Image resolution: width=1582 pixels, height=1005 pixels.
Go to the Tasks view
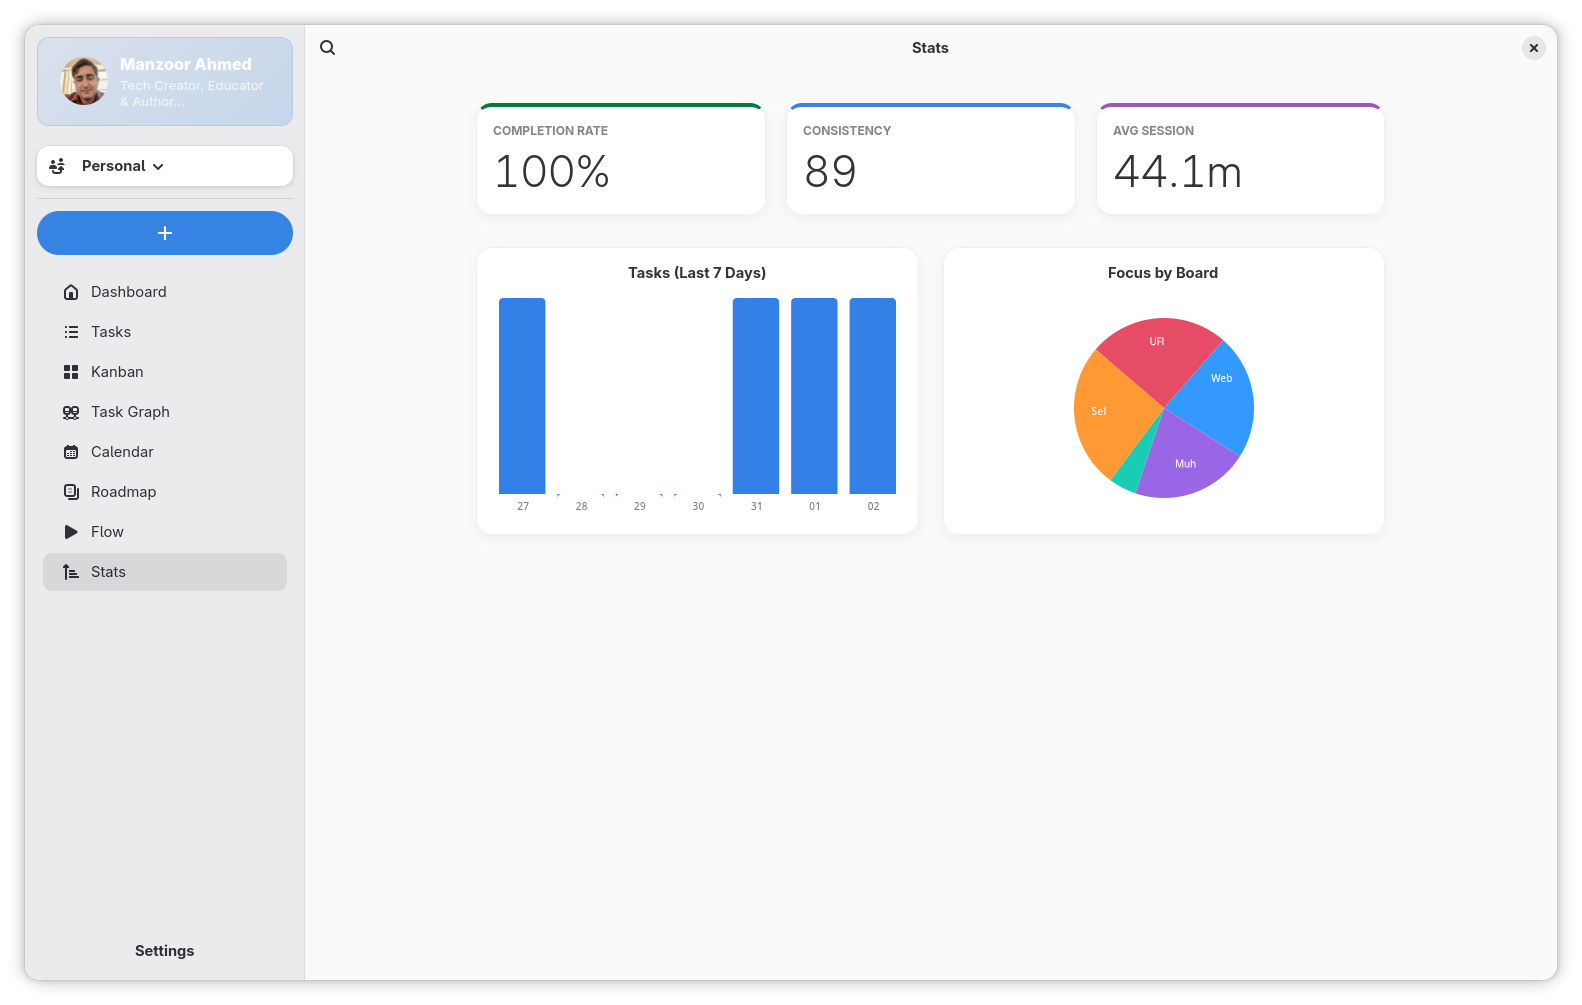165,332
